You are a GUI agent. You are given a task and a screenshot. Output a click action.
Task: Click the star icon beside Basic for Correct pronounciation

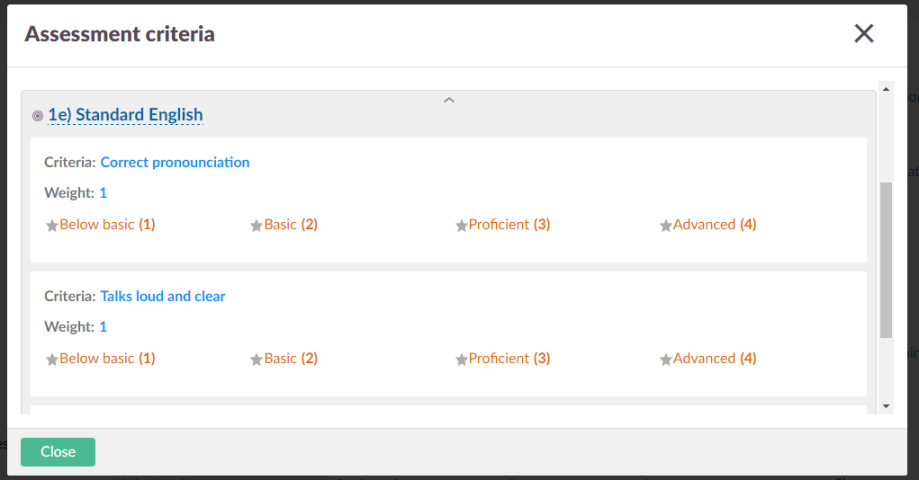pyautogui.click(x=257, y=226)
